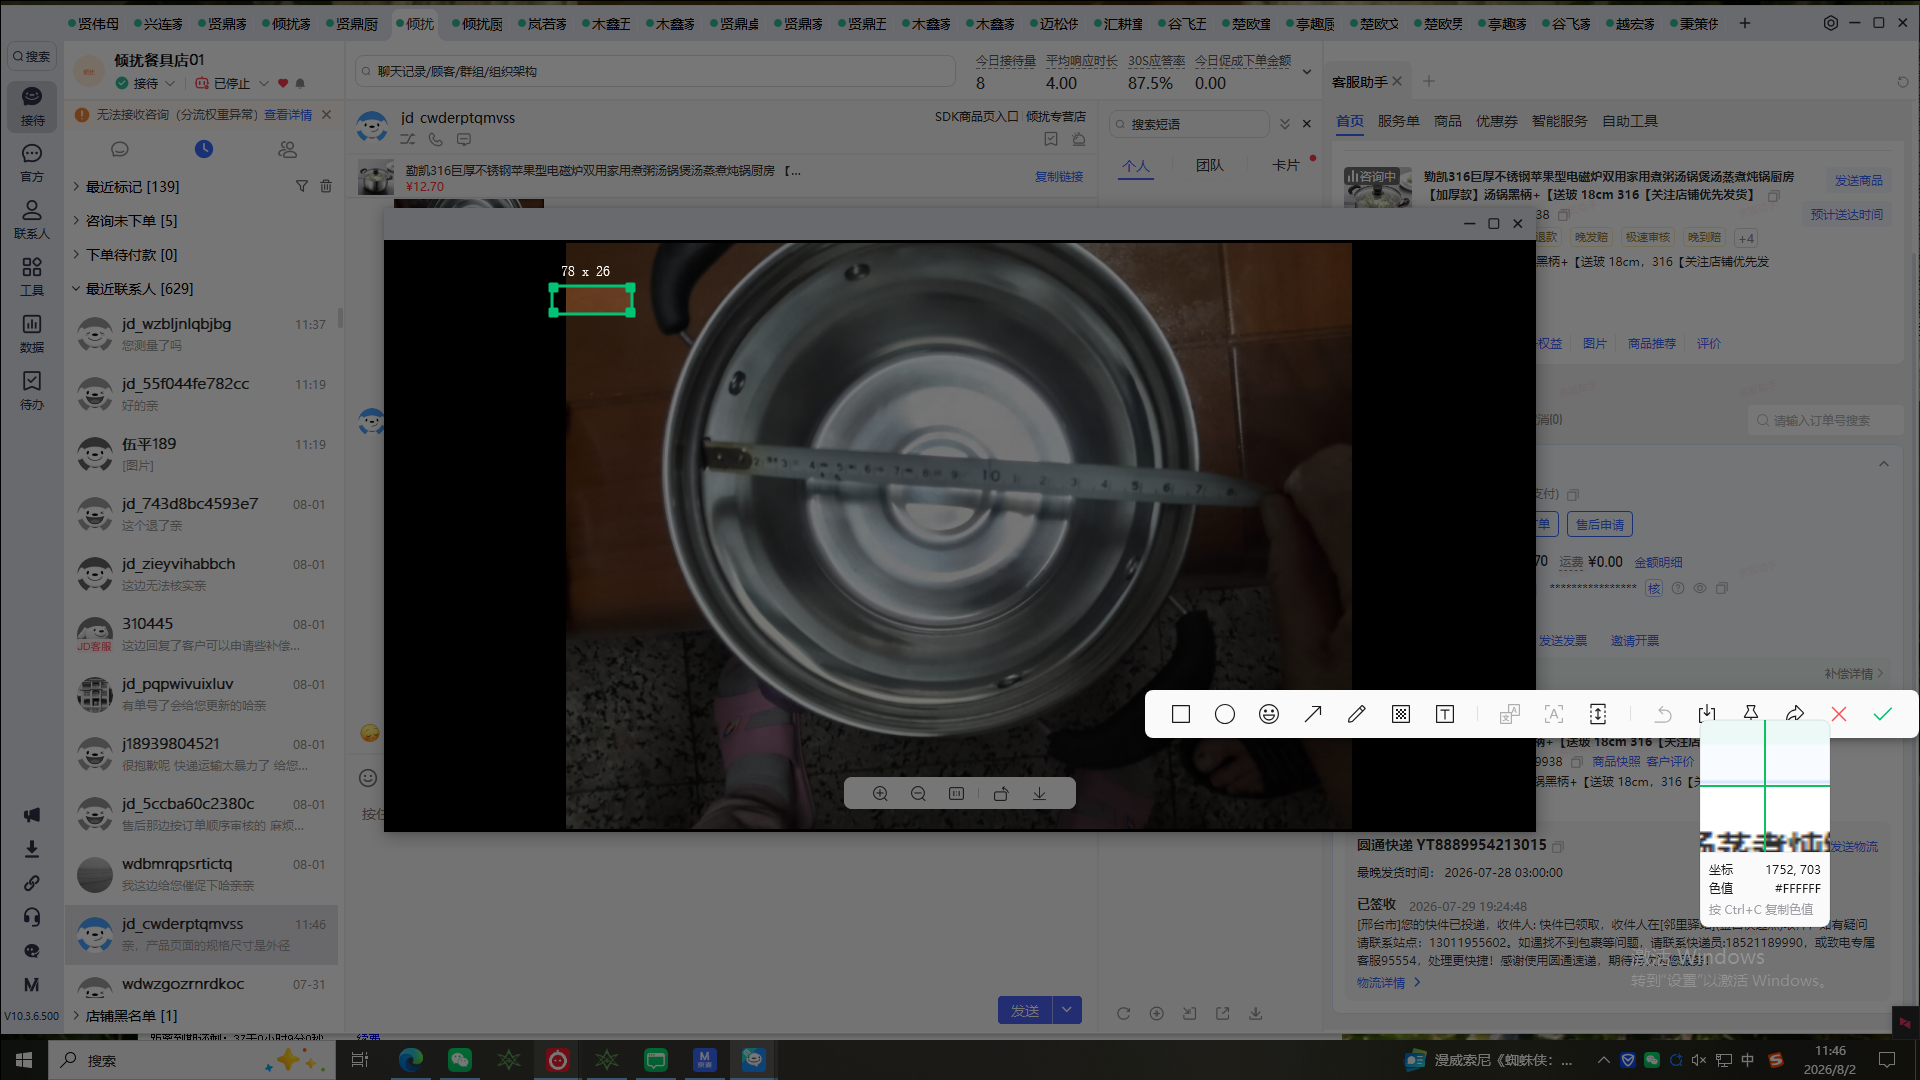Start a long scrolling screenshot

point(1598,714)
